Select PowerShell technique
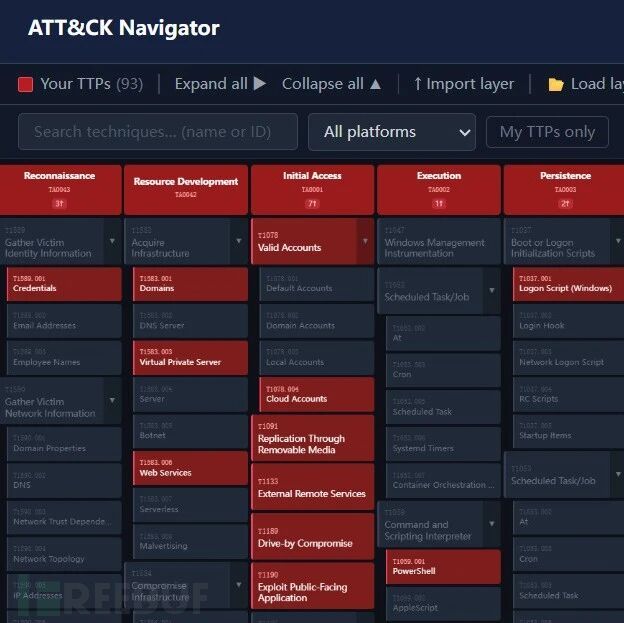624x623 pixels. click(443, 567)
